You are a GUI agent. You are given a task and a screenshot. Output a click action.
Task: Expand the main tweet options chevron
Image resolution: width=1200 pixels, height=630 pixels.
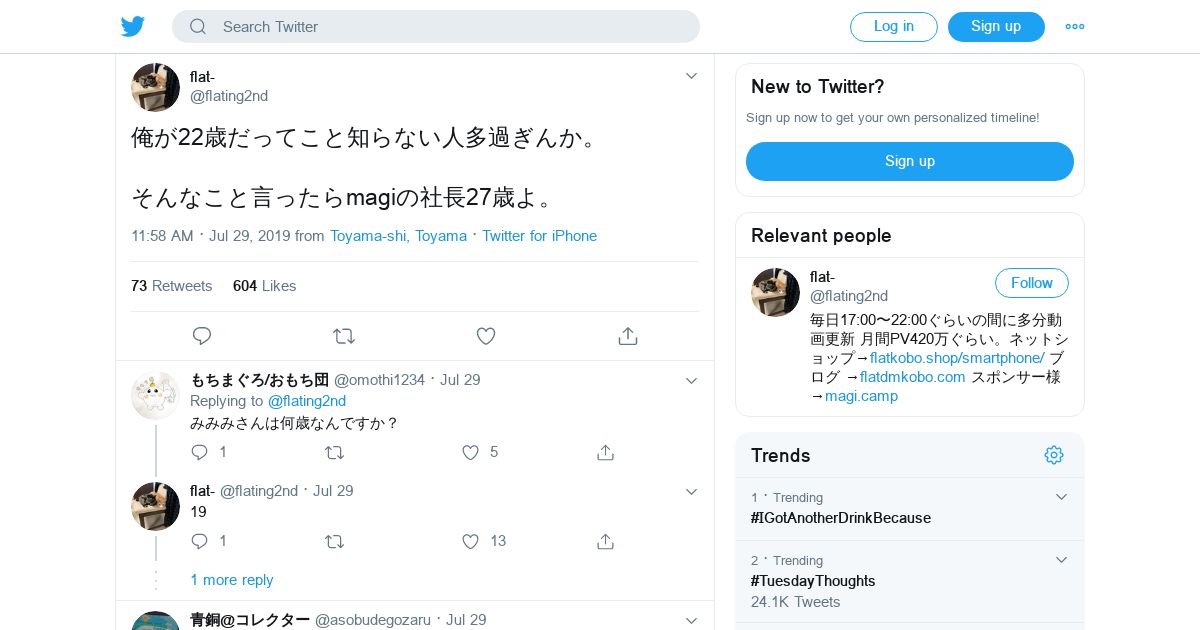pyautogui.click(x=691, y=76)
